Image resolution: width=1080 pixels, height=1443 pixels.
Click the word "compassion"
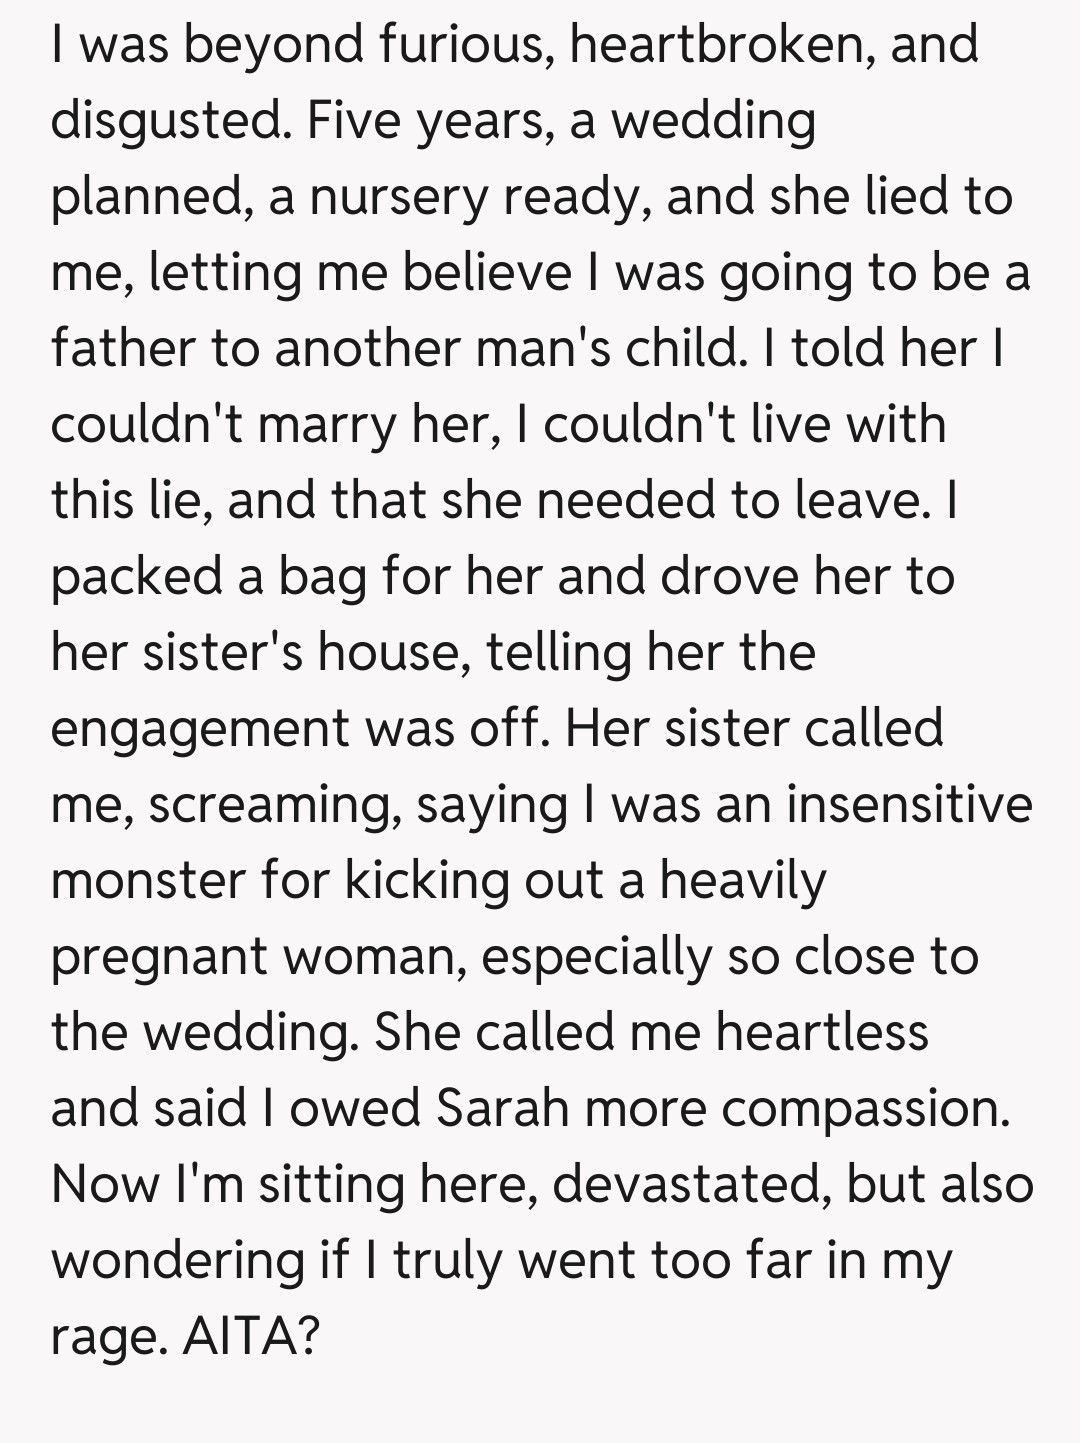(x=865, y=1108)
